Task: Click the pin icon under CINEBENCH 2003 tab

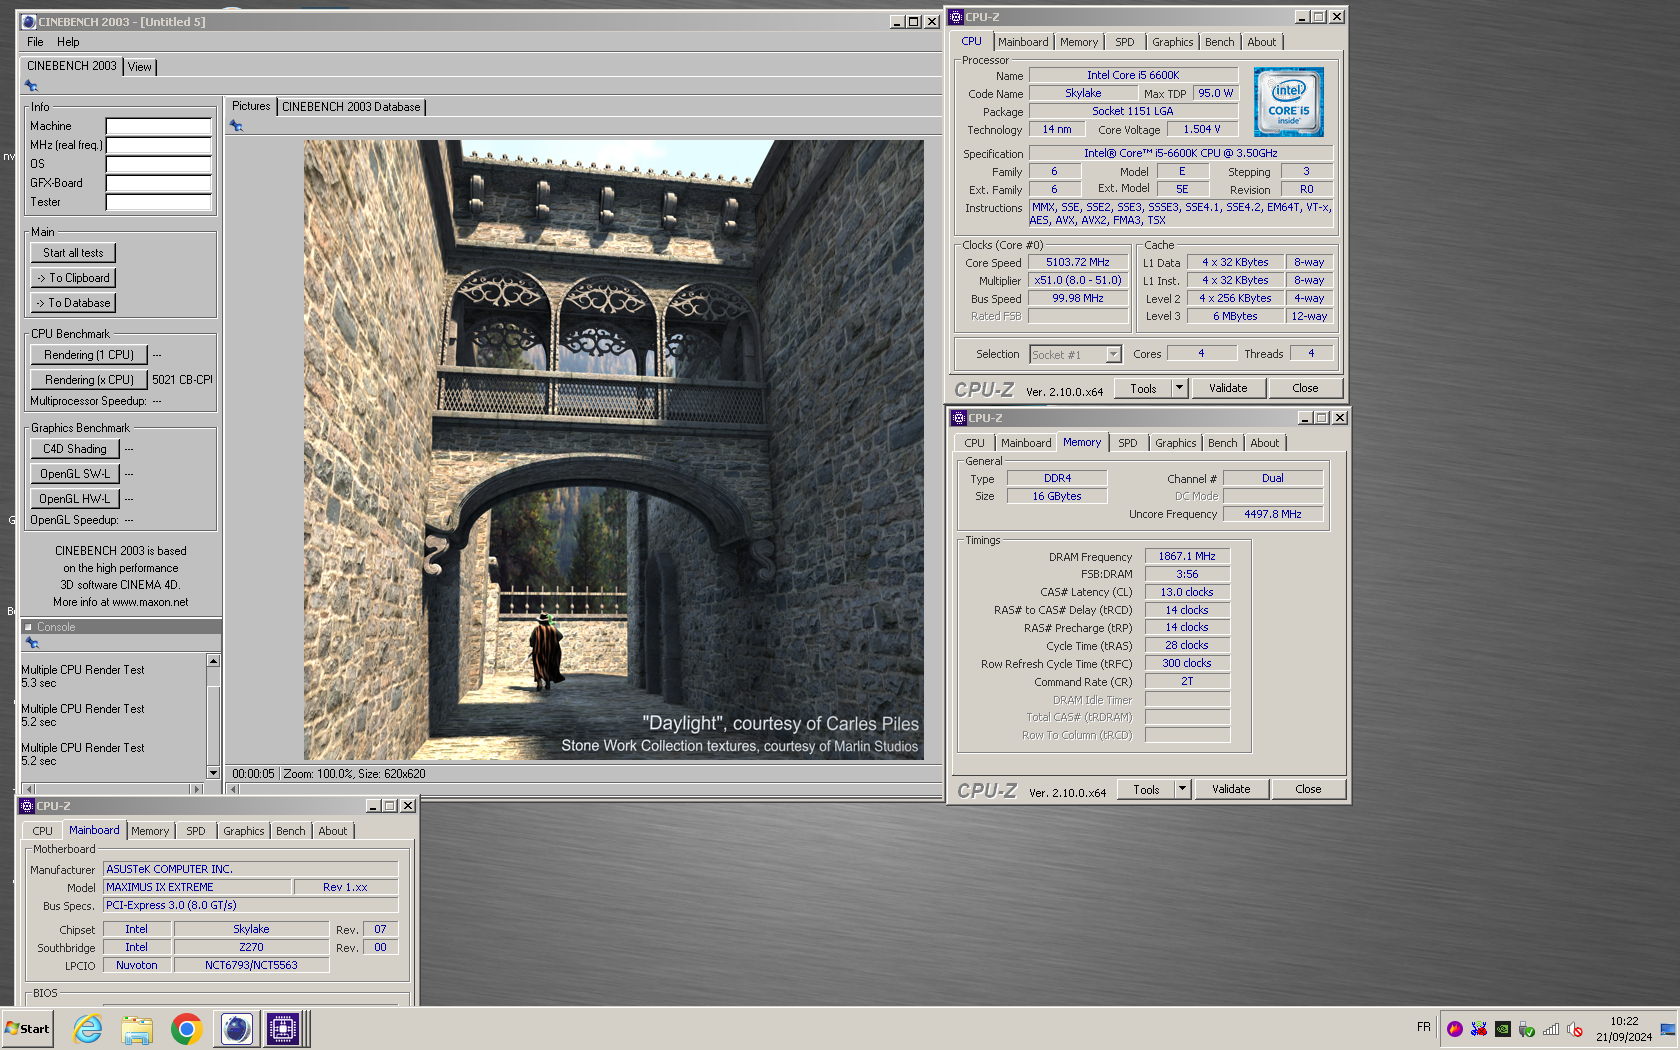Action: [x=31, y=86]
